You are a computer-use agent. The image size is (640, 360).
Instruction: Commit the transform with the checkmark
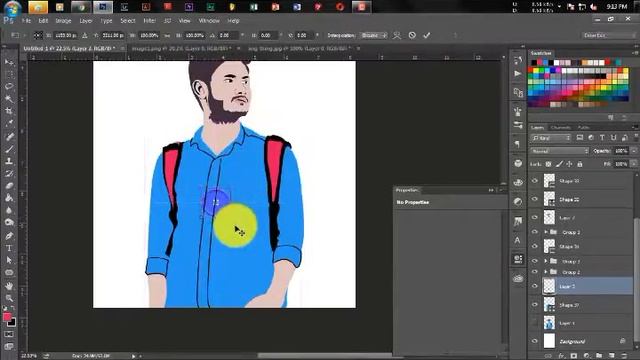(x=427, y=36)
